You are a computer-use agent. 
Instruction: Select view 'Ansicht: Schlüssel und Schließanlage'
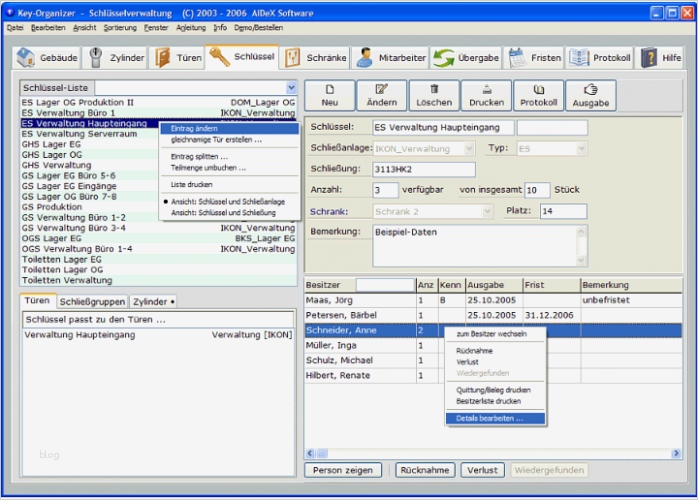(x=229, y=202)
